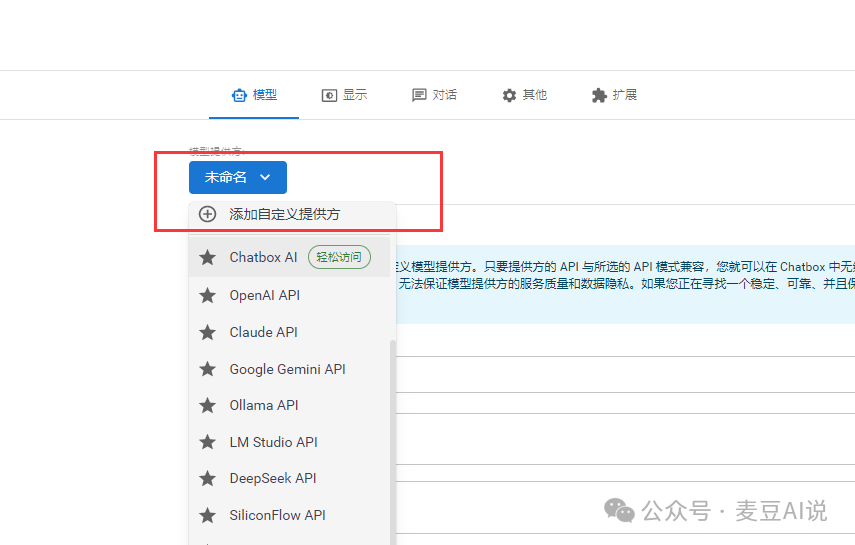Viewport: 855px width, 545px height.
Task: Click the star icon beside Google Gemini API
Action: pos(207,369)
